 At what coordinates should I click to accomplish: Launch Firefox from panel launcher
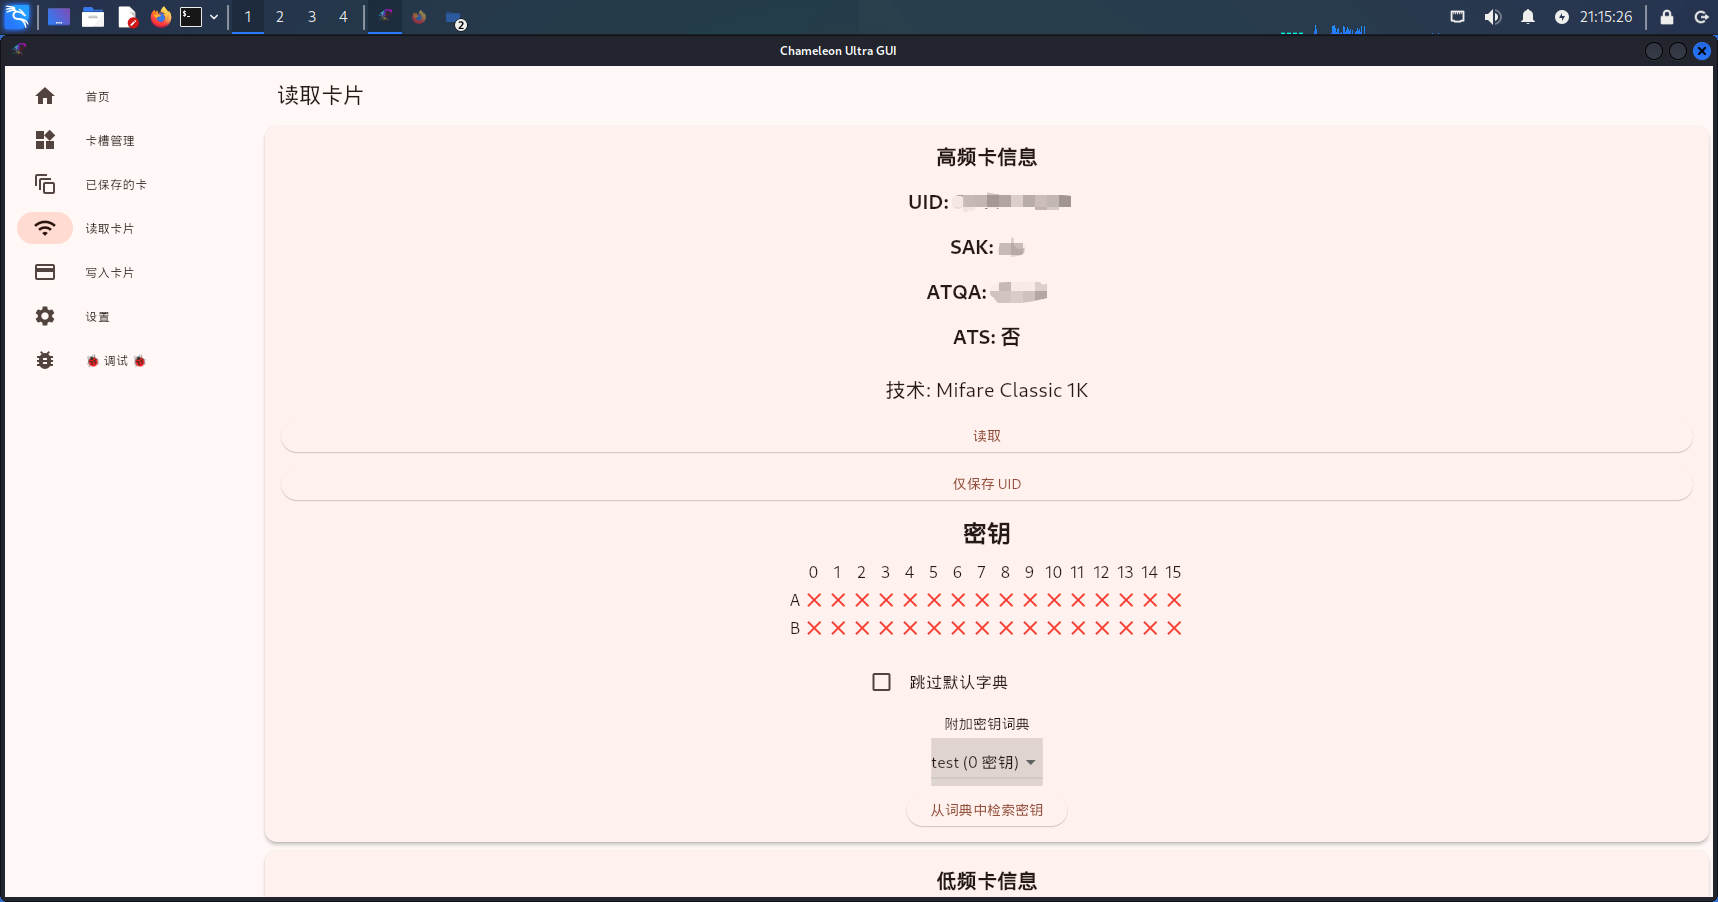coord(160,17)
